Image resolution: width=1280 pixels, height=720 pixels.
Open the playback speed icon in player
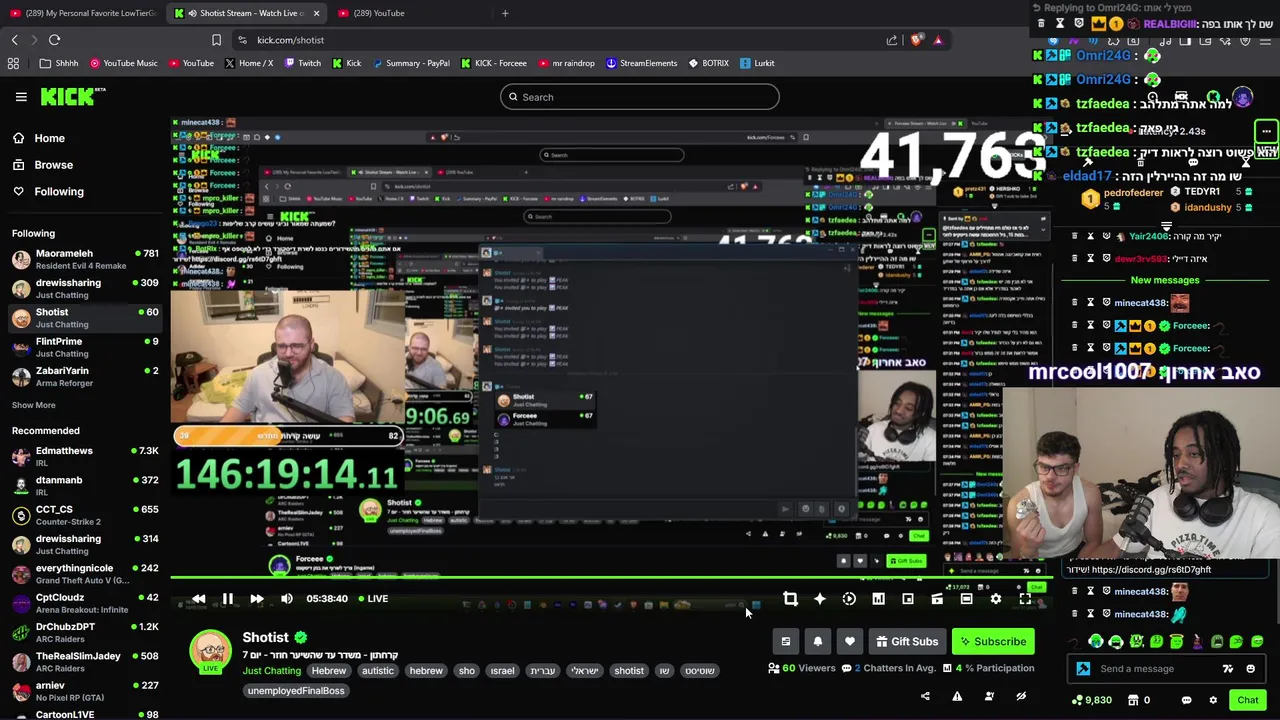coord(849,599)
